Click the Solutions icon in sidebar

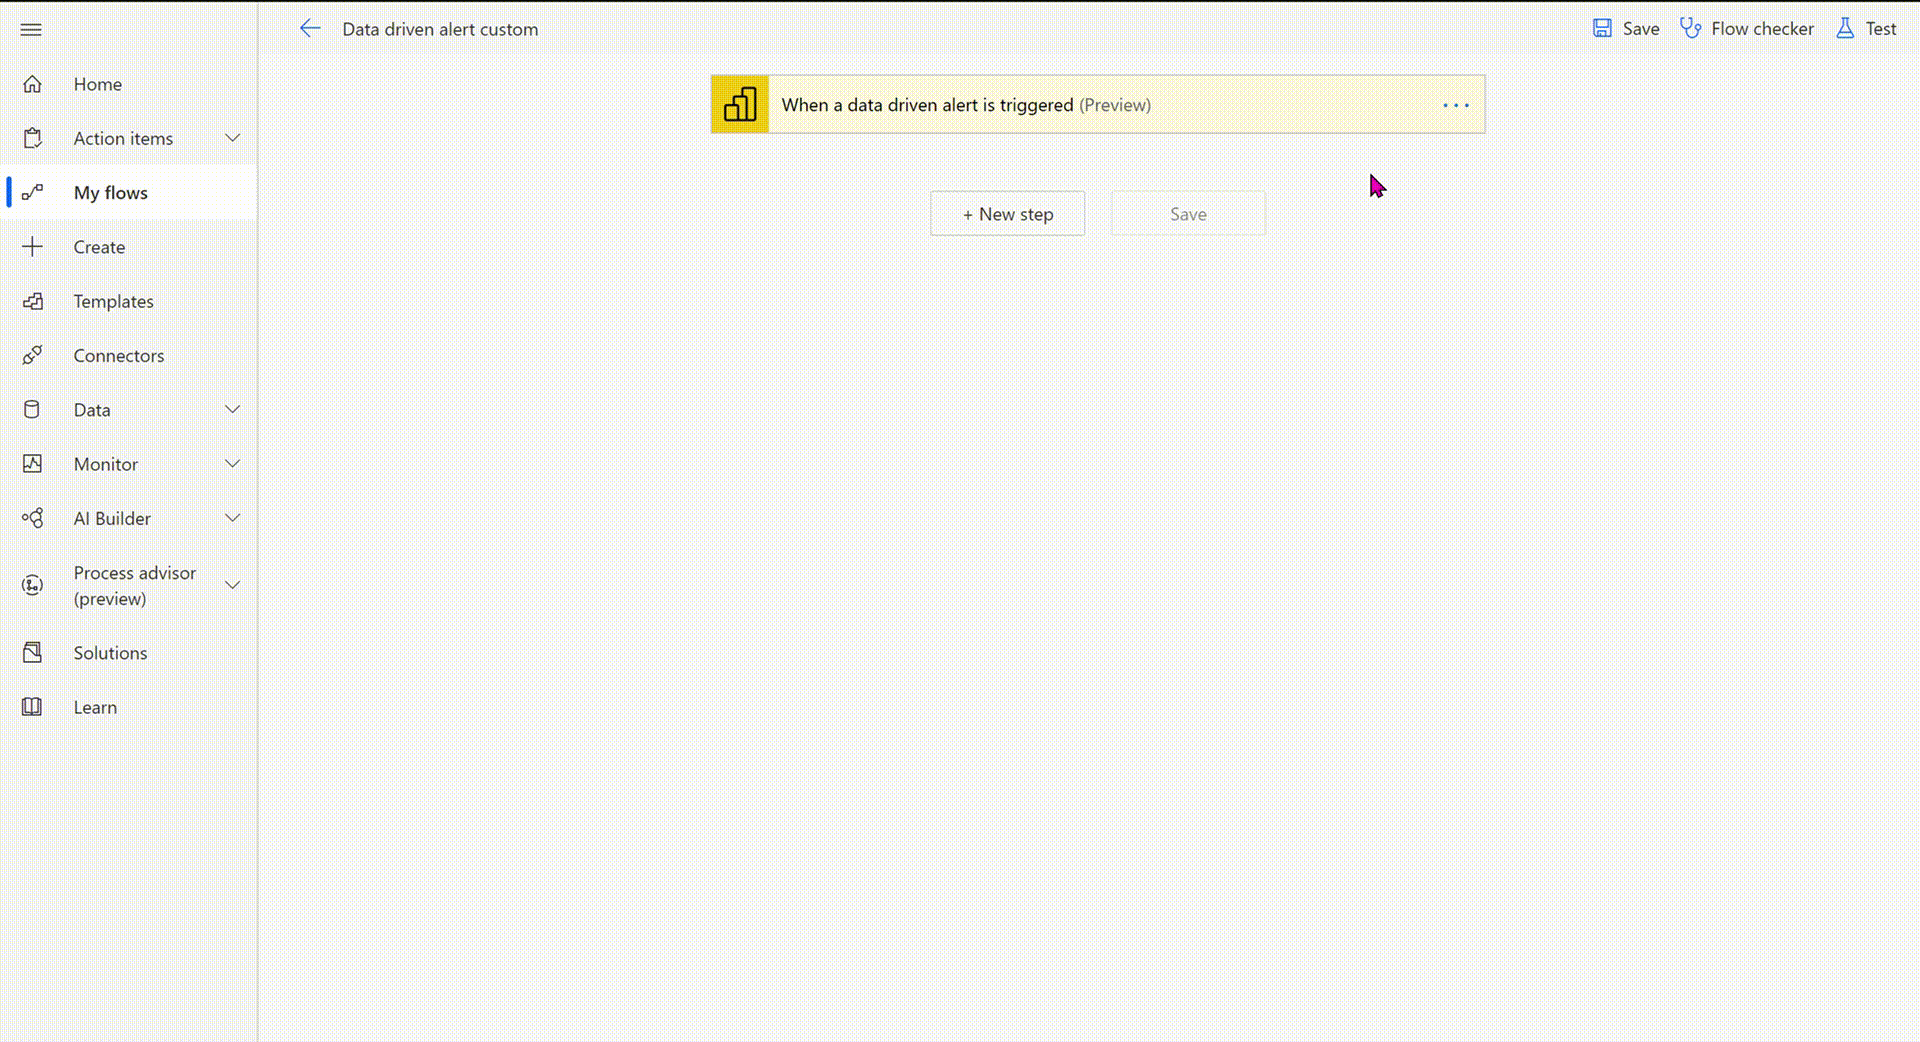point(32,652)
